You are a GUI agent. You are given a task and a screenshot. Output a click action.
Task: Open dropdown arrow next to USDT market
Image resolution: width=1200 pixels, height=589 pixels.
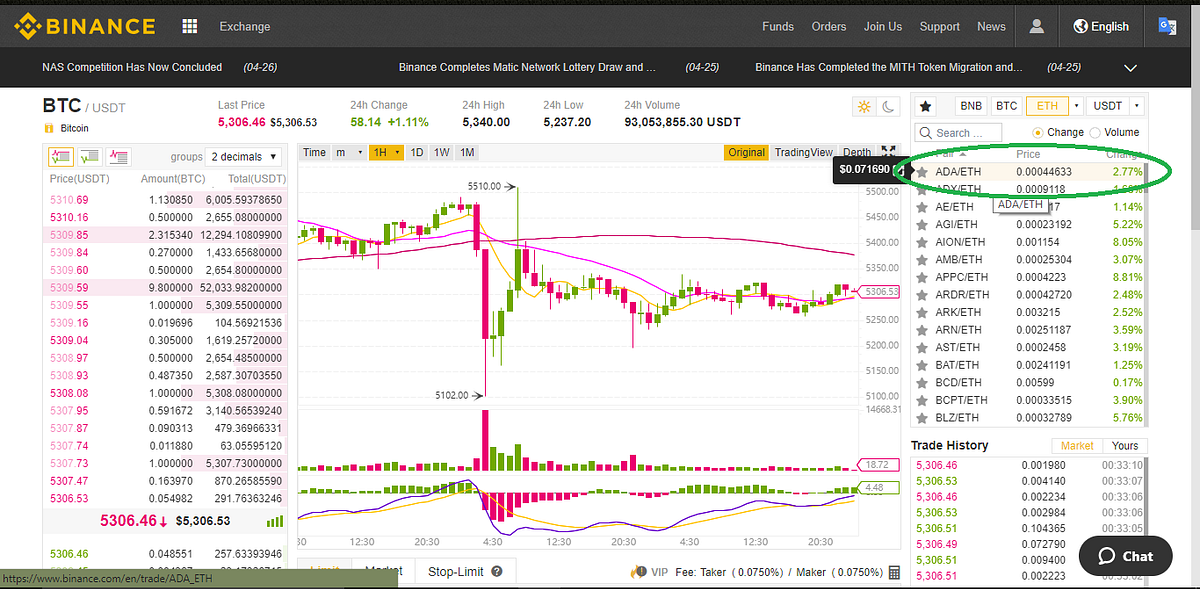click(x=1138, y=106)
